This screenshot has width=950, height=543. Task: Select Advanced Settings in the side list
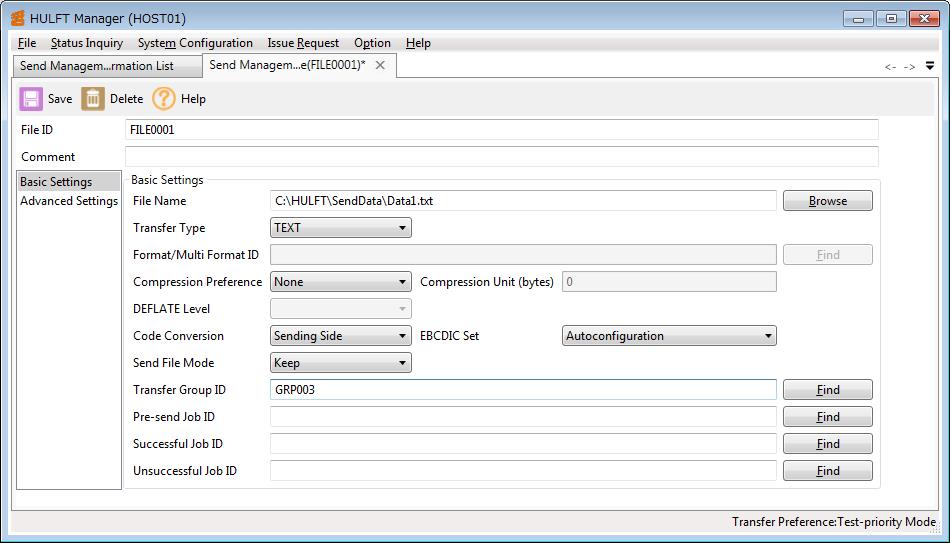click(69, 201)
